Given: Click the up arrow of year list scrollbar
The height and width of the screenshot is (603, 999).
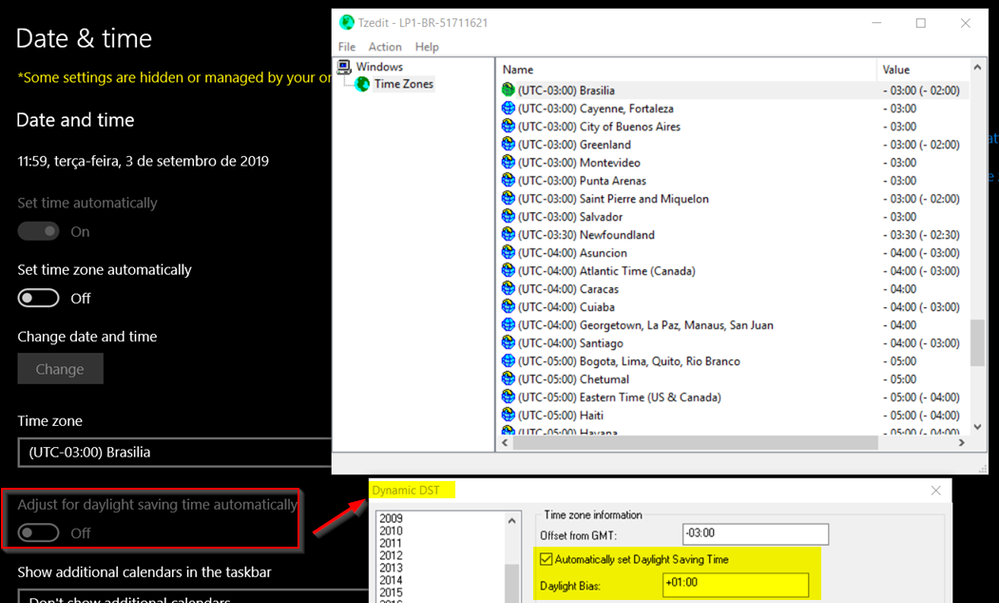Looking at the screenshot, I should click(x=512, y=521).
